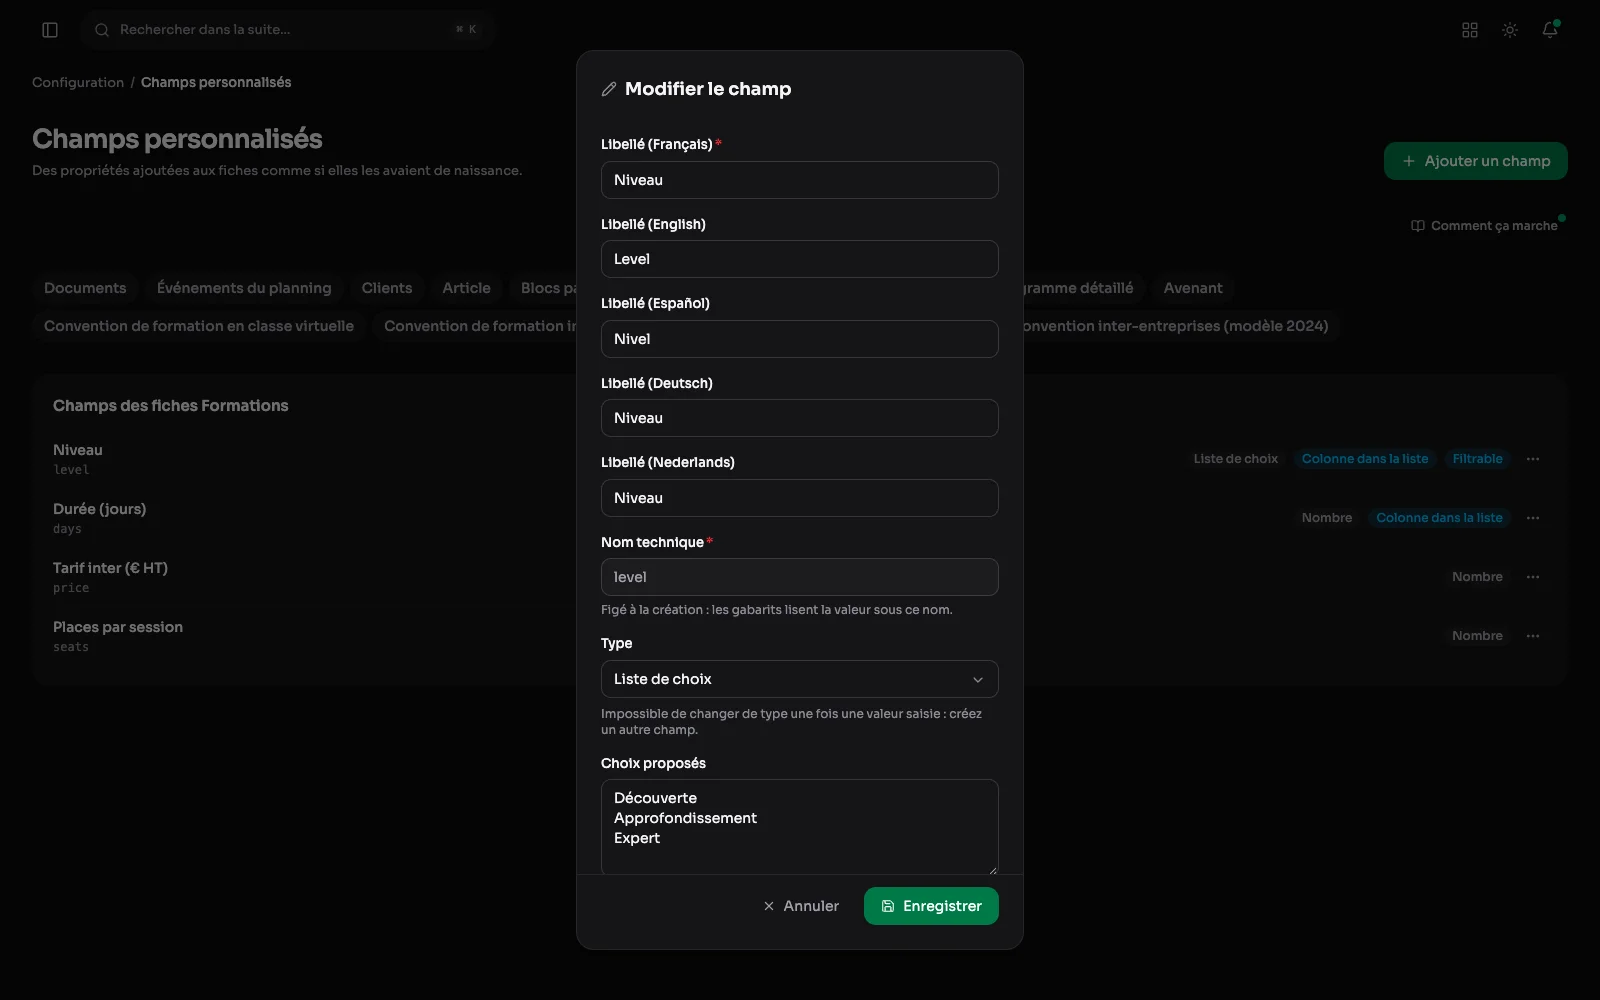The height and width of the screenshot is (1000, 1600).
Task: Click the Places par session row label
Action: (118, 627)
